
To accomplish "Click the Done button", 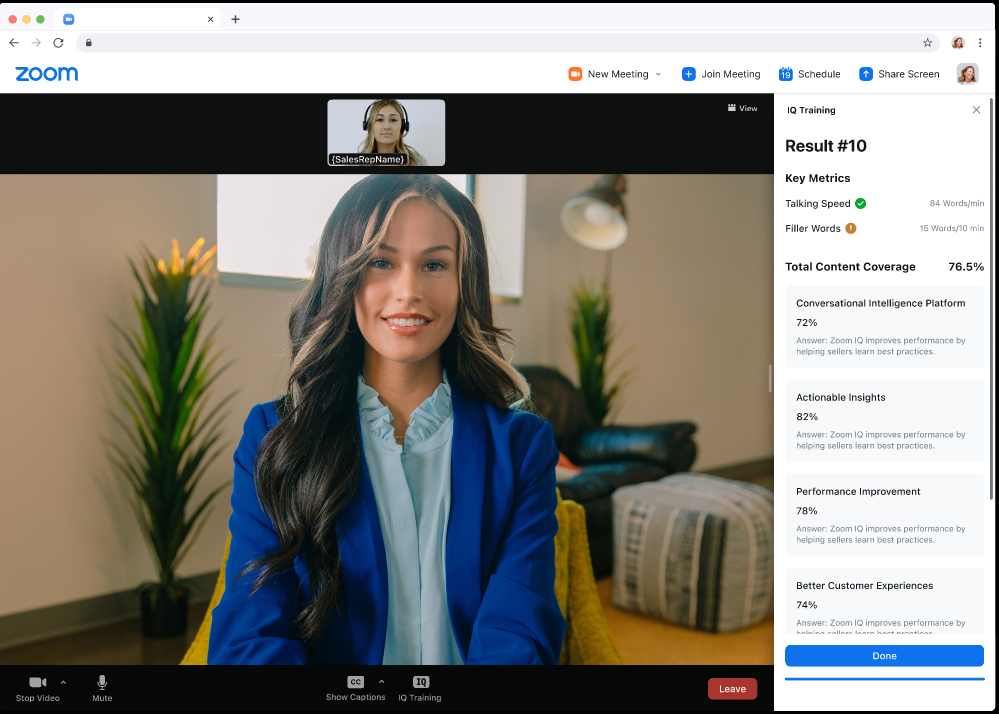I will click(x=884, y=656).
